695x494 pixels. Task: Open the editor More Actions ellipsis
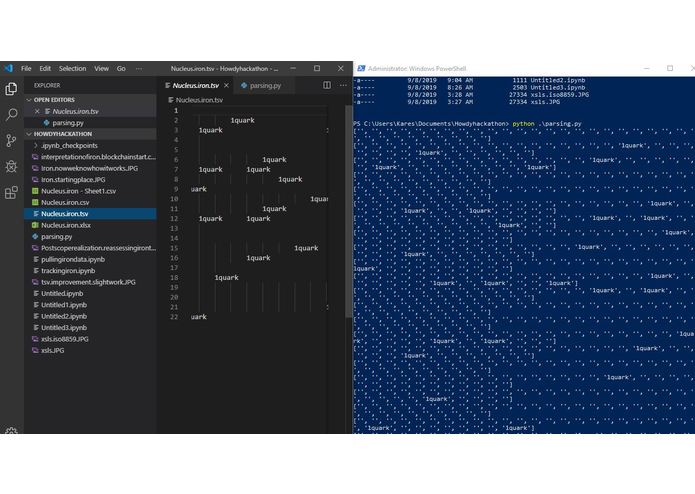[343, 85]
